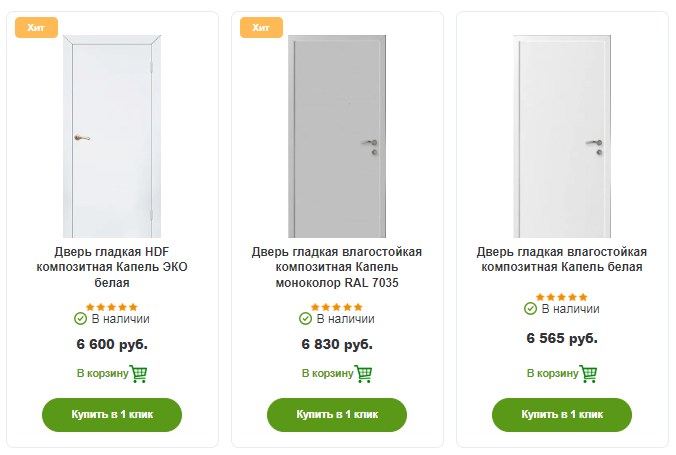Click availability checkmark icon under HDF ЭКО door
The height and width of the screenshot is (455, 676).
point(81,319)
